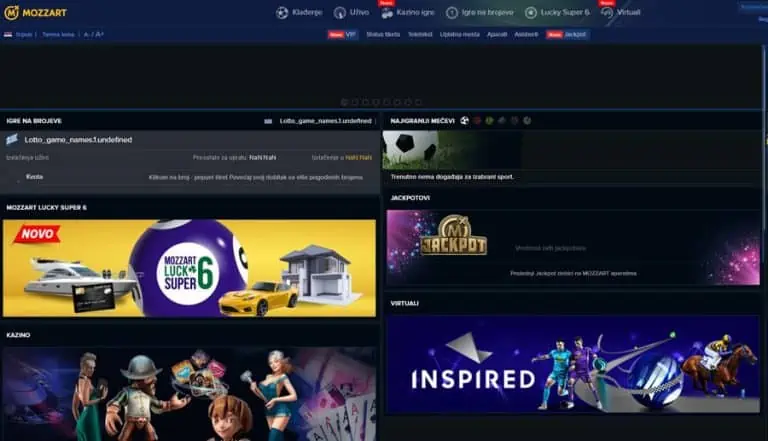Decrease font size with A-
Viewport: 768px width, 441px height.
pos(87,34)
